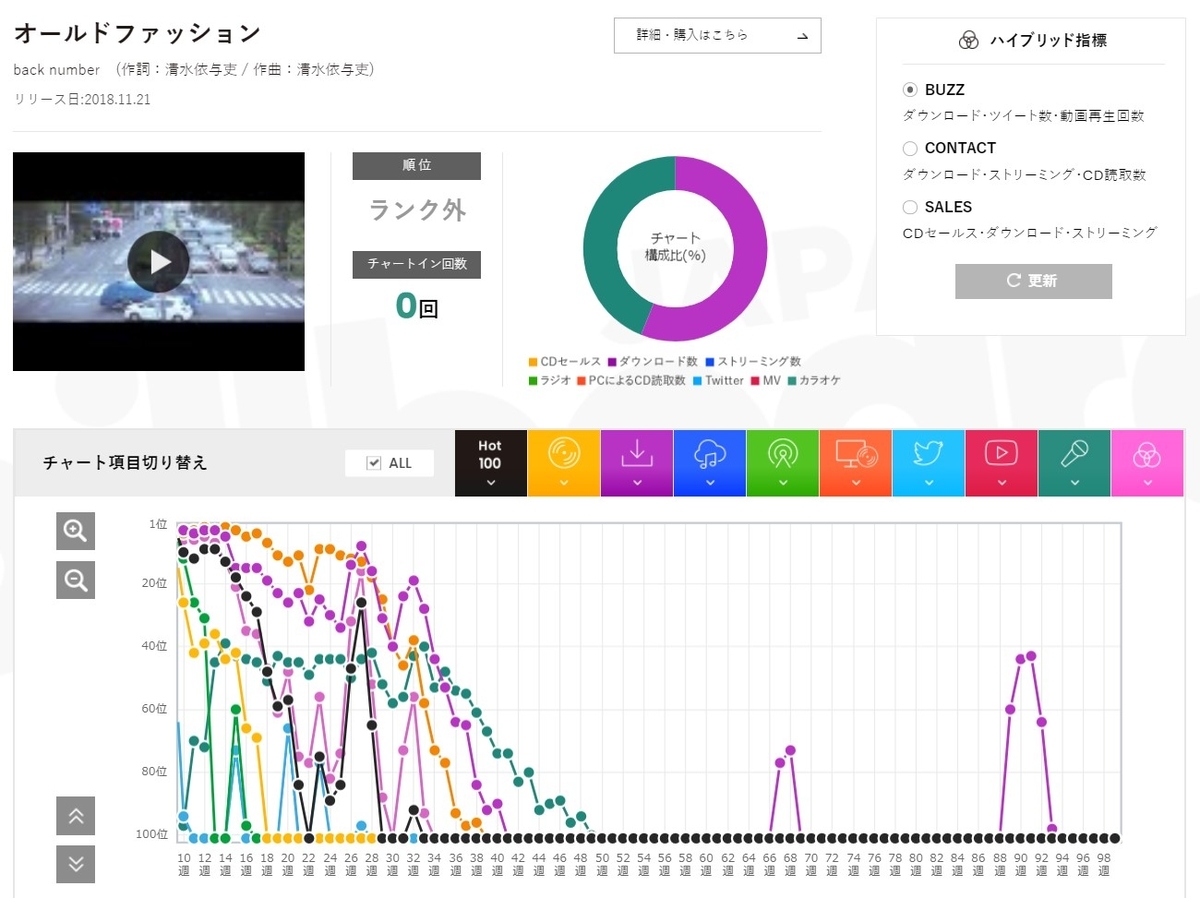Open the 詳細・購入はこちら link
1200x898 pixels.
(x=717, y=35)
